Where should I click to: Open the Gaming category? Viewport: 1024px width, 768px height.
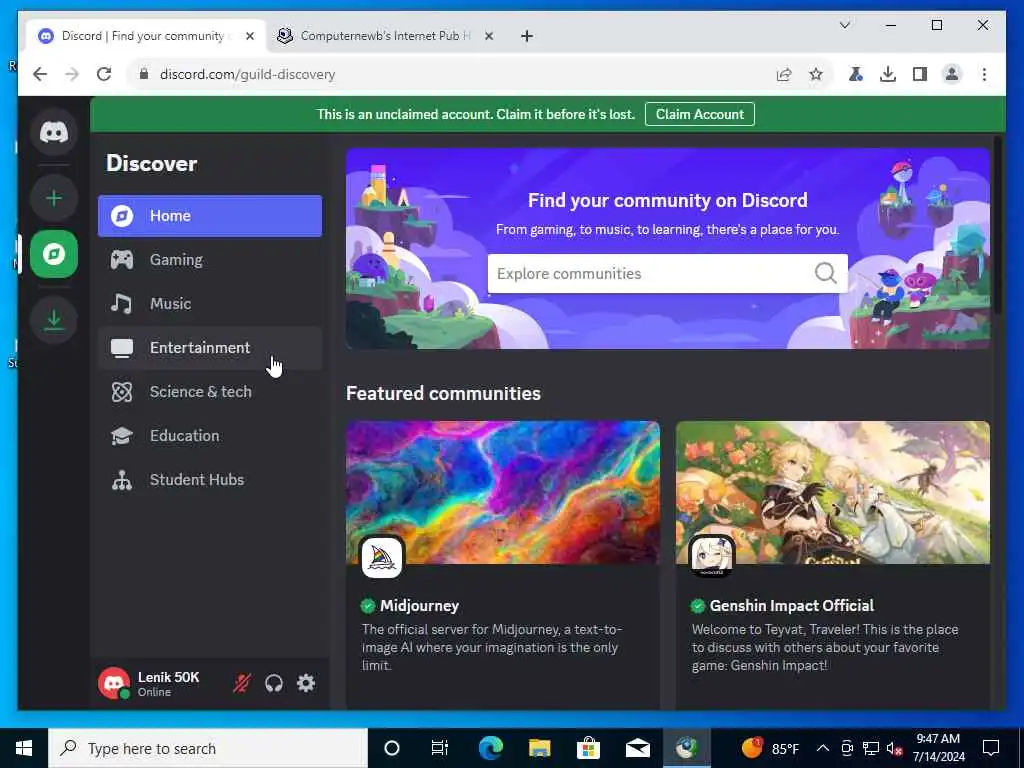point(210,259)
